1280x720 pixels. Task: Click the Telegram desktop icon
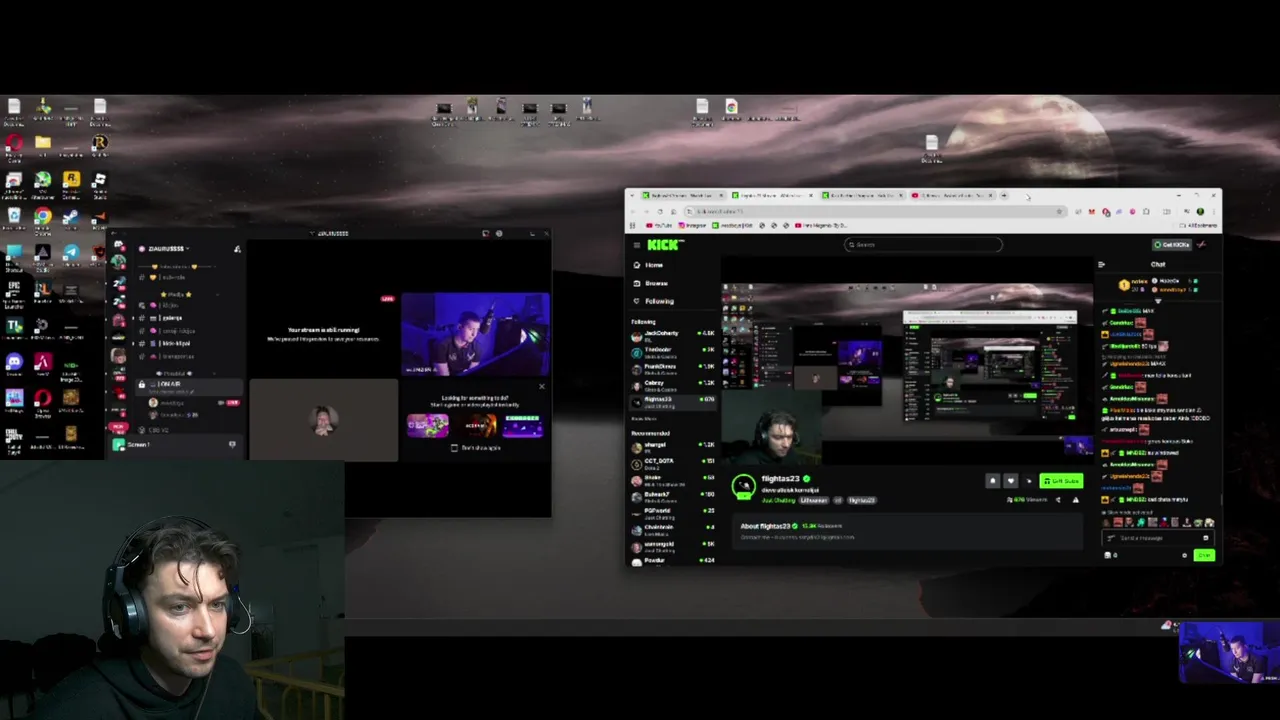point(72,252)
